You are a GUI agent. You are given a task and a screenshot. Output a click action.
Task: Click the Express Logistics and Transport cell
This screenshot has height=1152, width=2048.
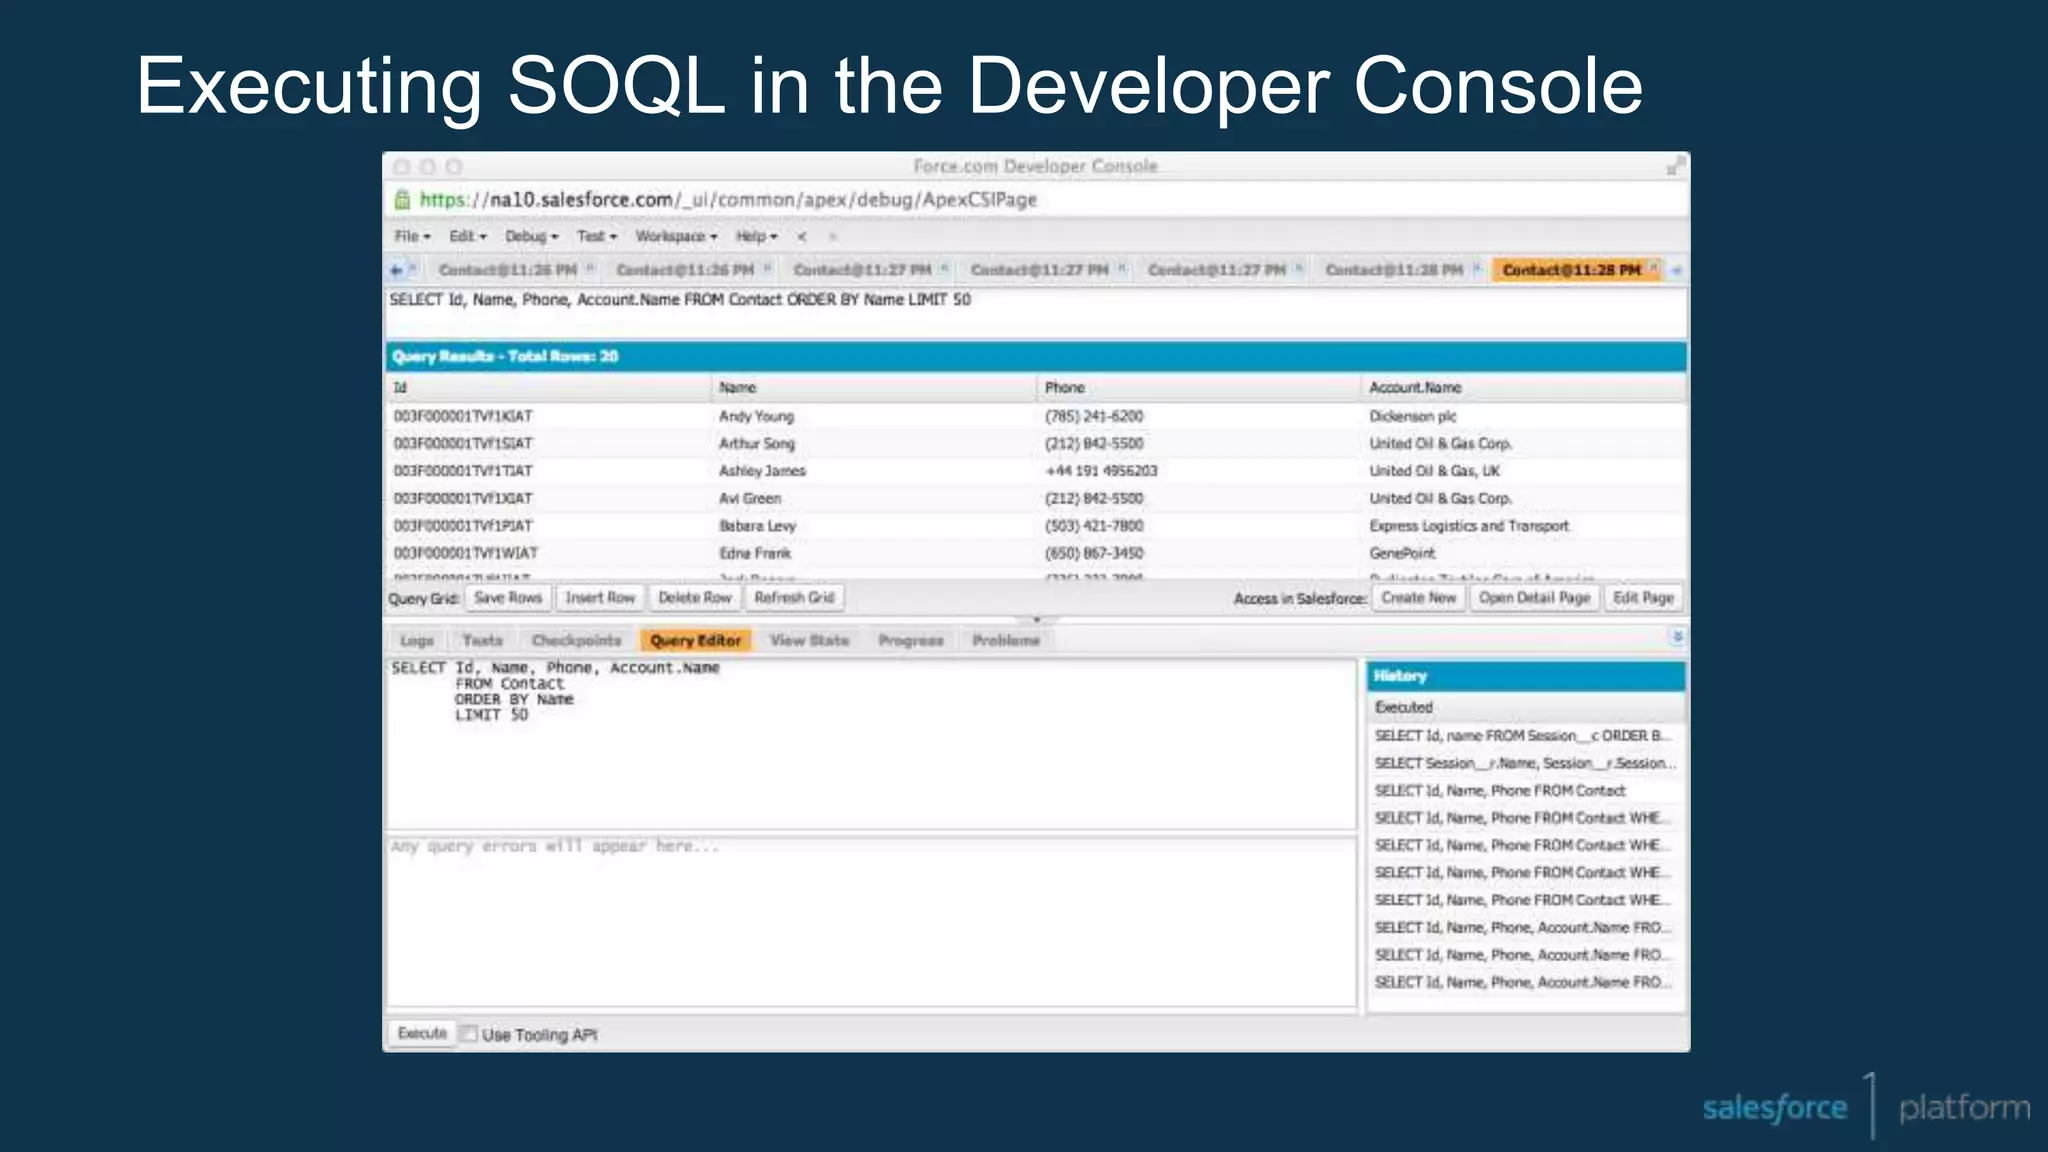click(x=1469, y=526)
